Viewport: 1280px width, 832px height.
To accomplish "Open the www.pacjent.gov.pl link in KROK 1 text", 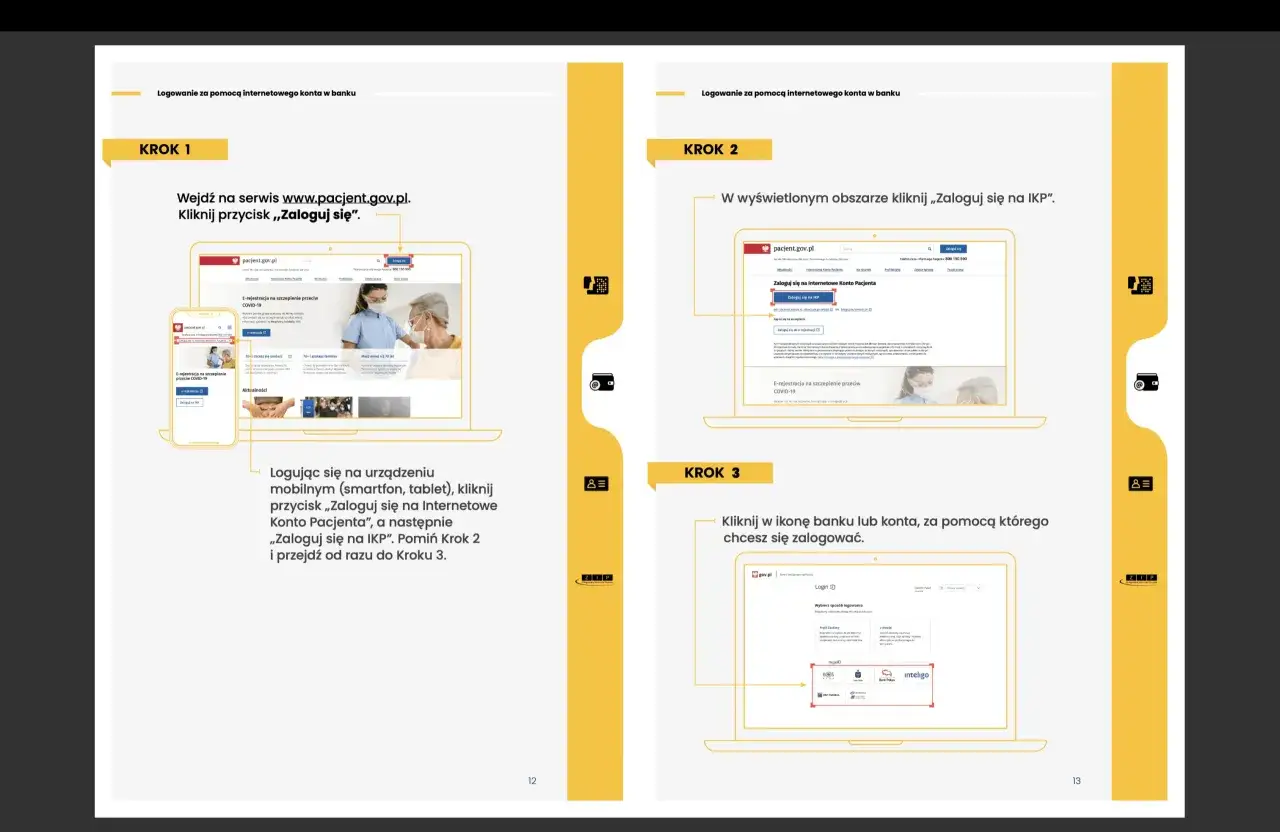I will click(x=345, y=198).
